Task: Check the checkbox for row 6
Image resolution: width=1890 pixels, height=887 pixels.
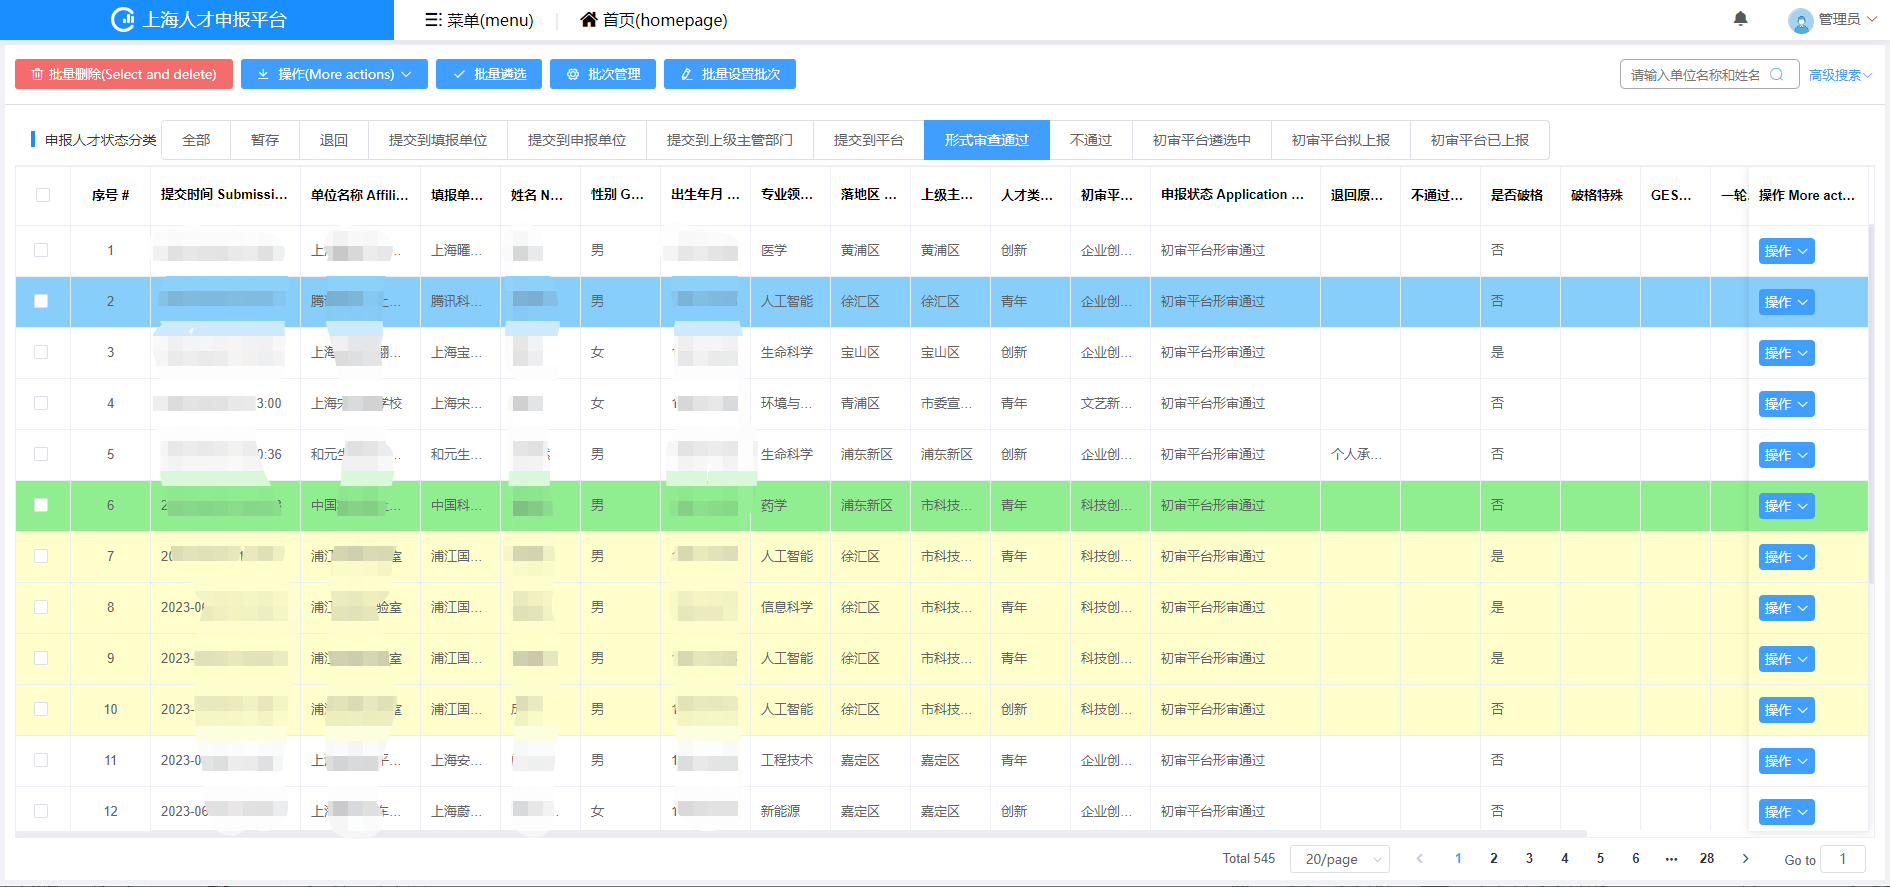Action: pos(41,505)
